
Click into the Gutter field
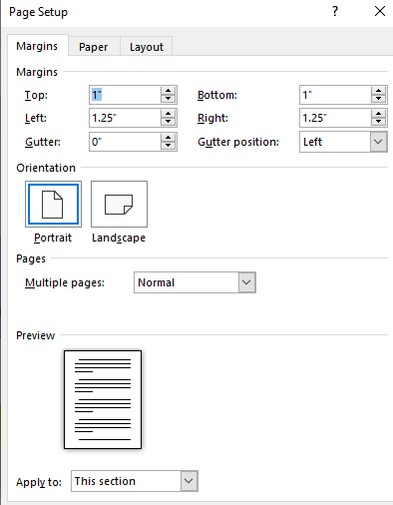125,142
